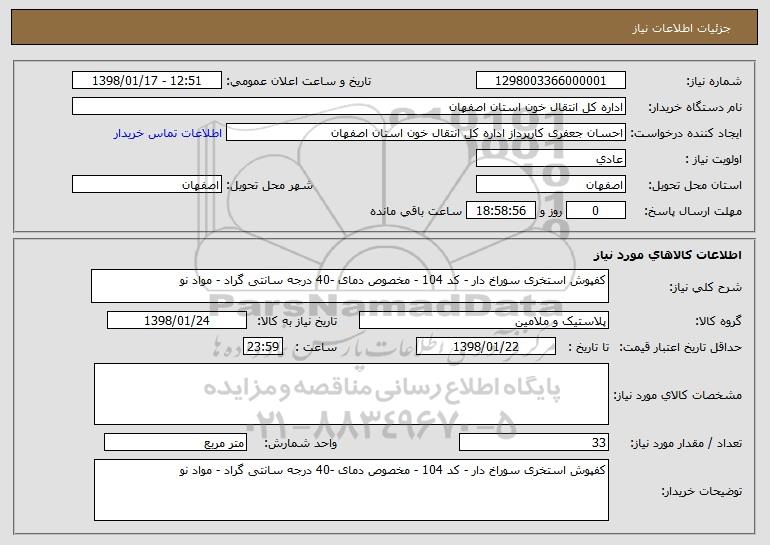
Task: Click the label حداقل تاریخ اعتبار قیمت
Action: click(x=681, y=347)
